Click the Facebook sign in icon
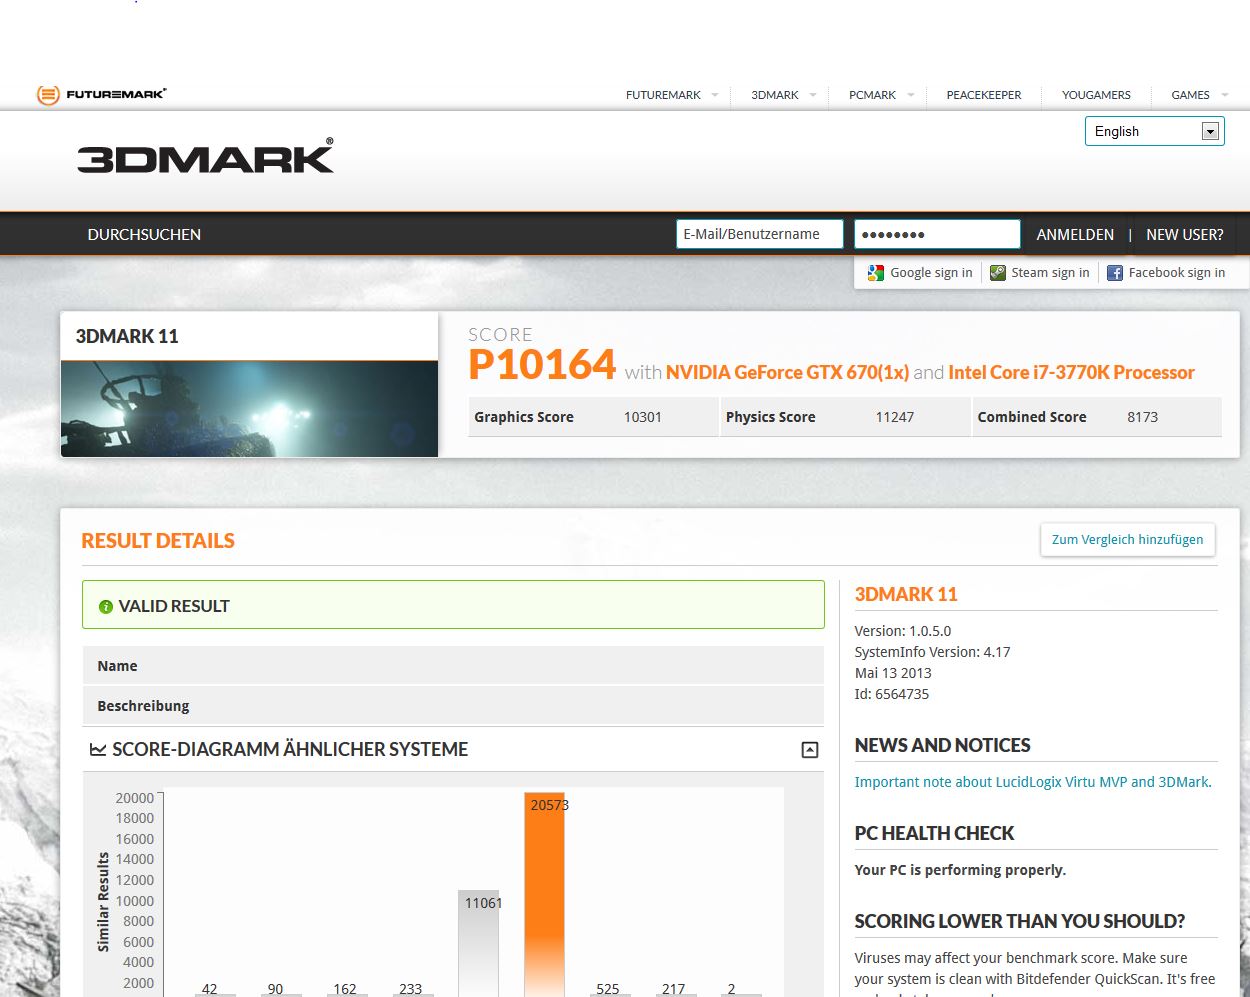This screenshot has height=997, width=1250. (x=1115, y=273)
